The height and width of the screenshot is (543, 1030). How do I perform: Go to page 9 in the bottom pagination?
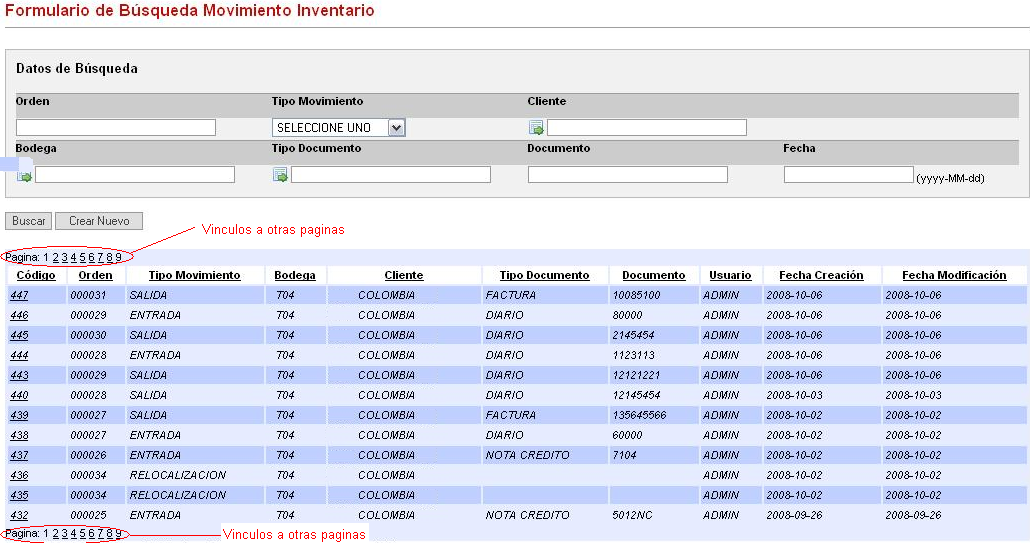(118, 534)
